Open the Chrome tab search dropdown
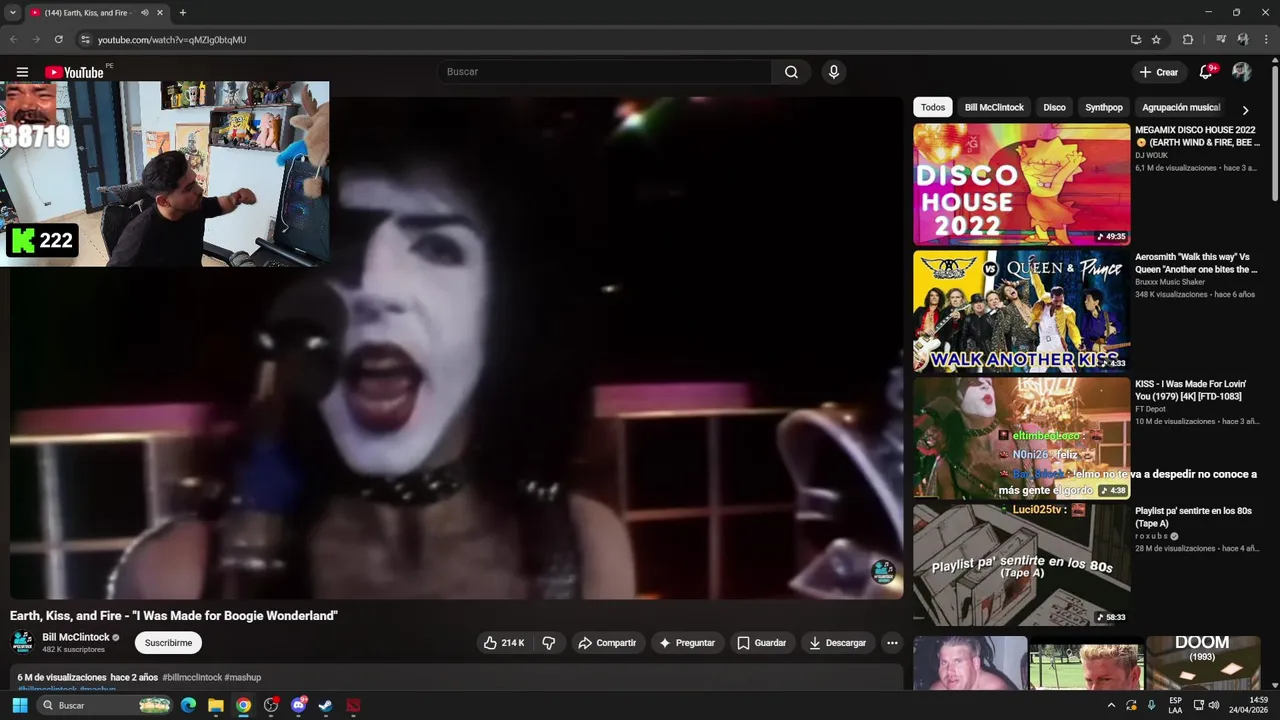This screenshot has width=1280, height=720. click(x=13, y=13)
